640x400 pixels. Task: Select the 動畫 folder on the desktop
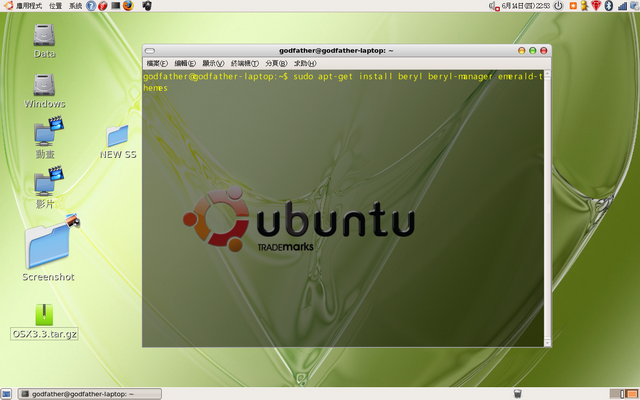click(x=48, y=131)
